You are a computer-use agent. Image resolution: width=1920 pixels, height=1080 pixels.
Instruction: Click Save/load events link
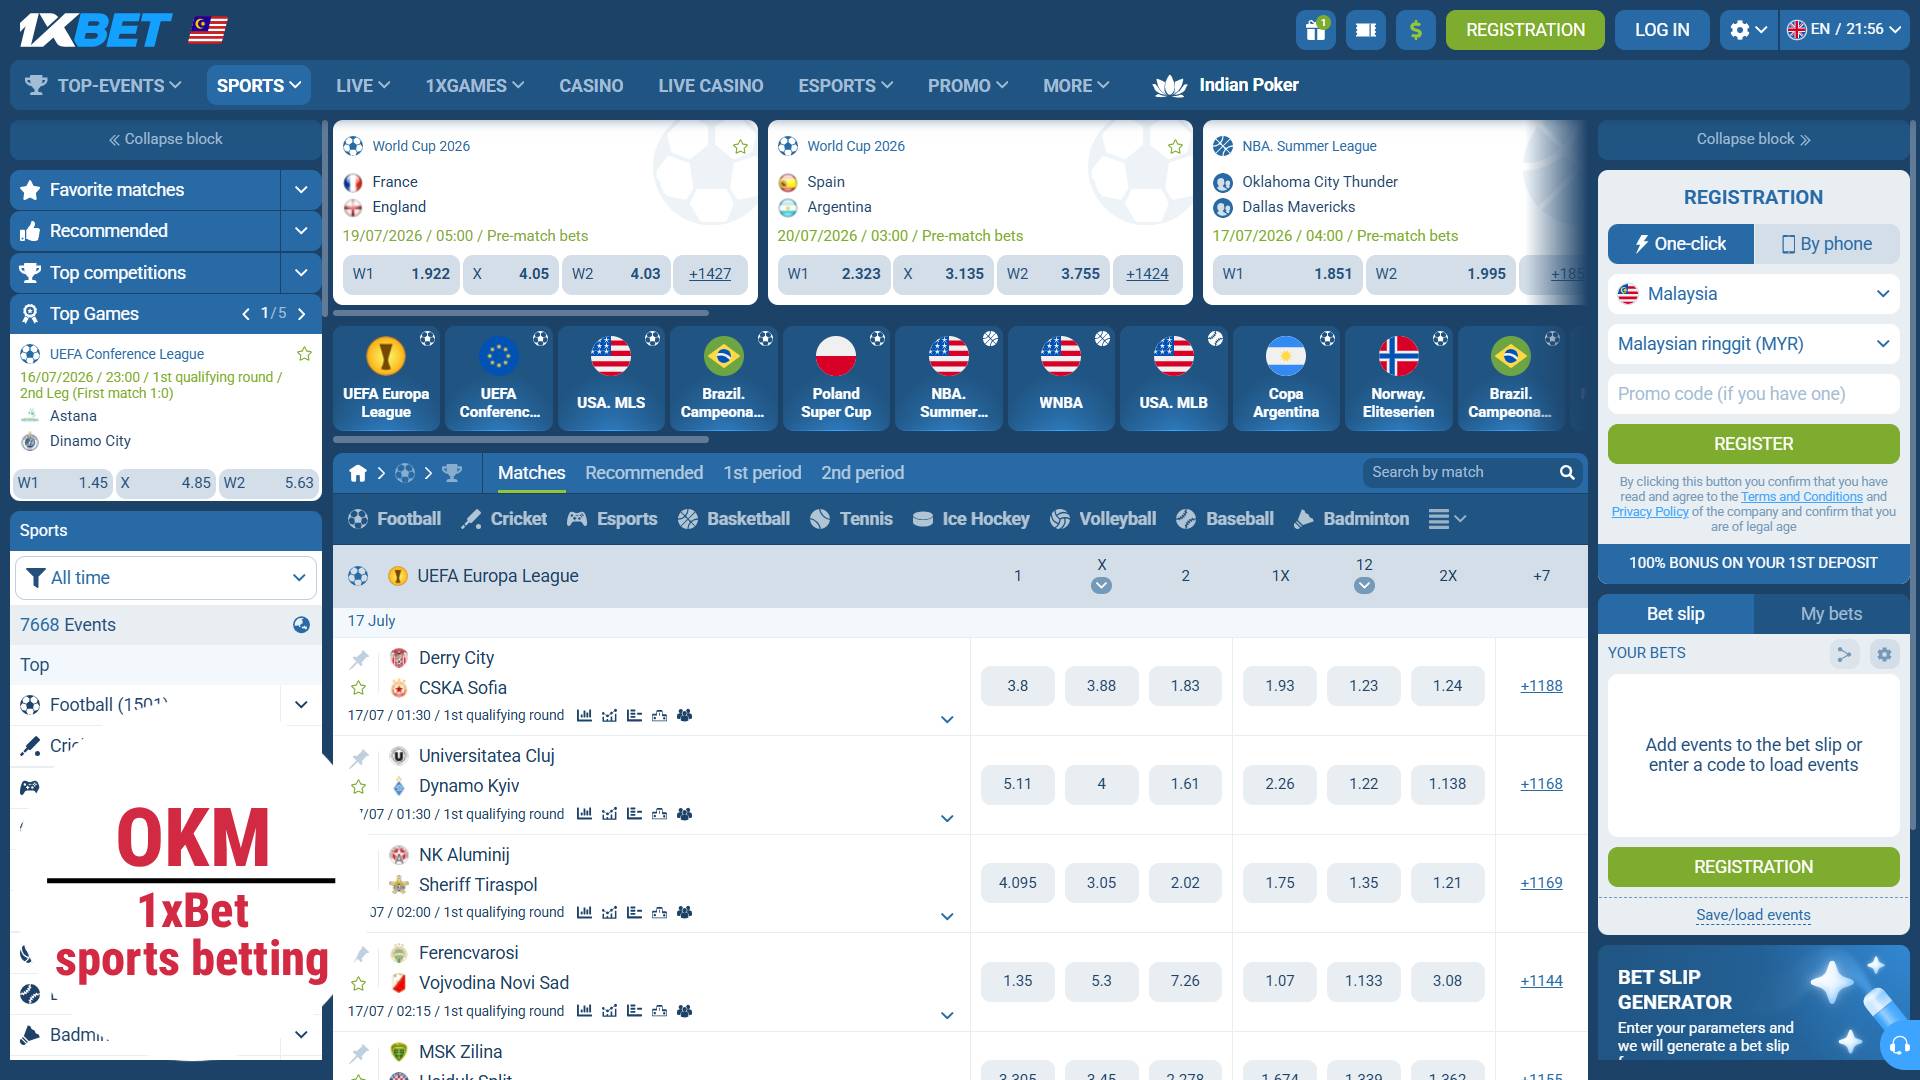point(1753,915)
